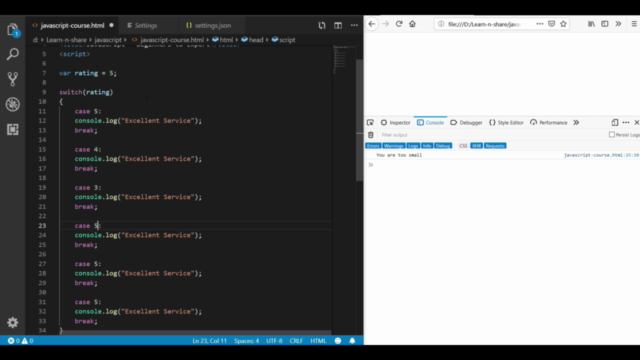Toggle the Logs filter
Screen dimensions: 640x360
pyautogui.click(x=413, y=146)
